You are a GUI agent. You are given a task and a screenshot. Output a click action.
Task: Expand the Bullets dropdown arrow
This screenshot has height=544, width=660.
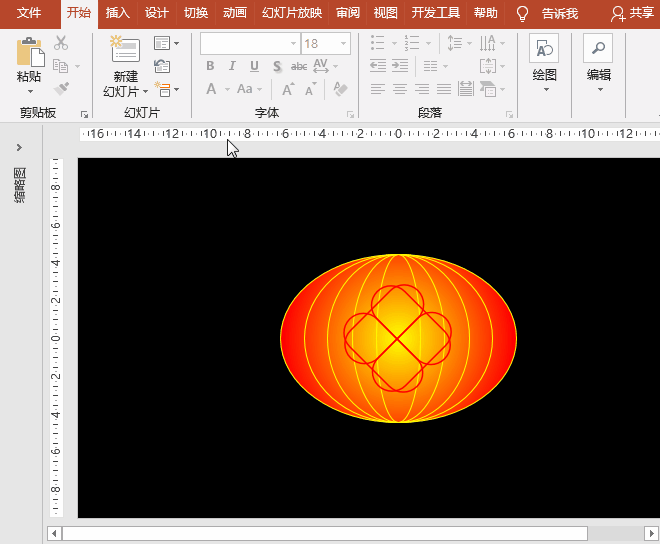pyautogui.click(x=394, y=43)
